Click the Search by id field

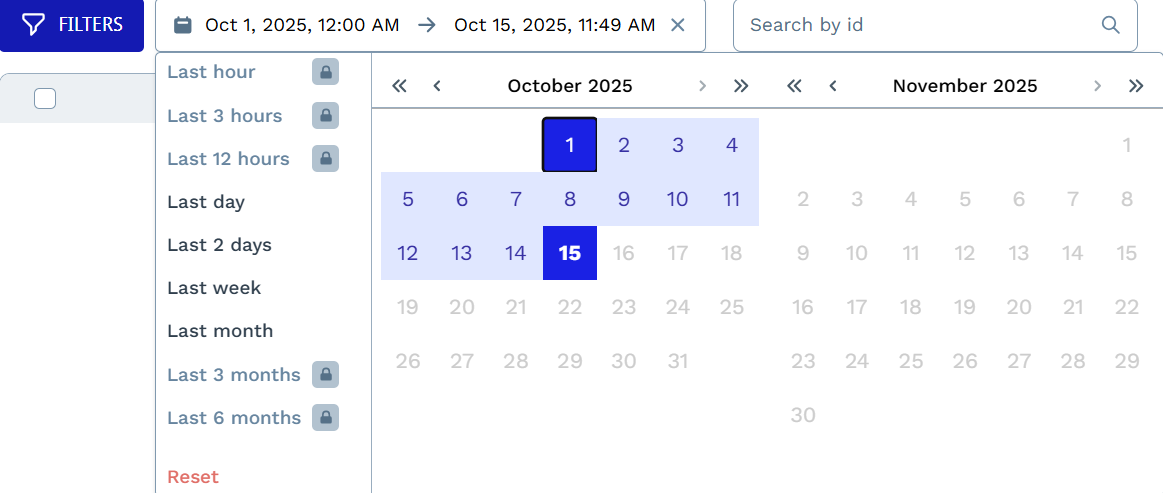coord(920,25)
